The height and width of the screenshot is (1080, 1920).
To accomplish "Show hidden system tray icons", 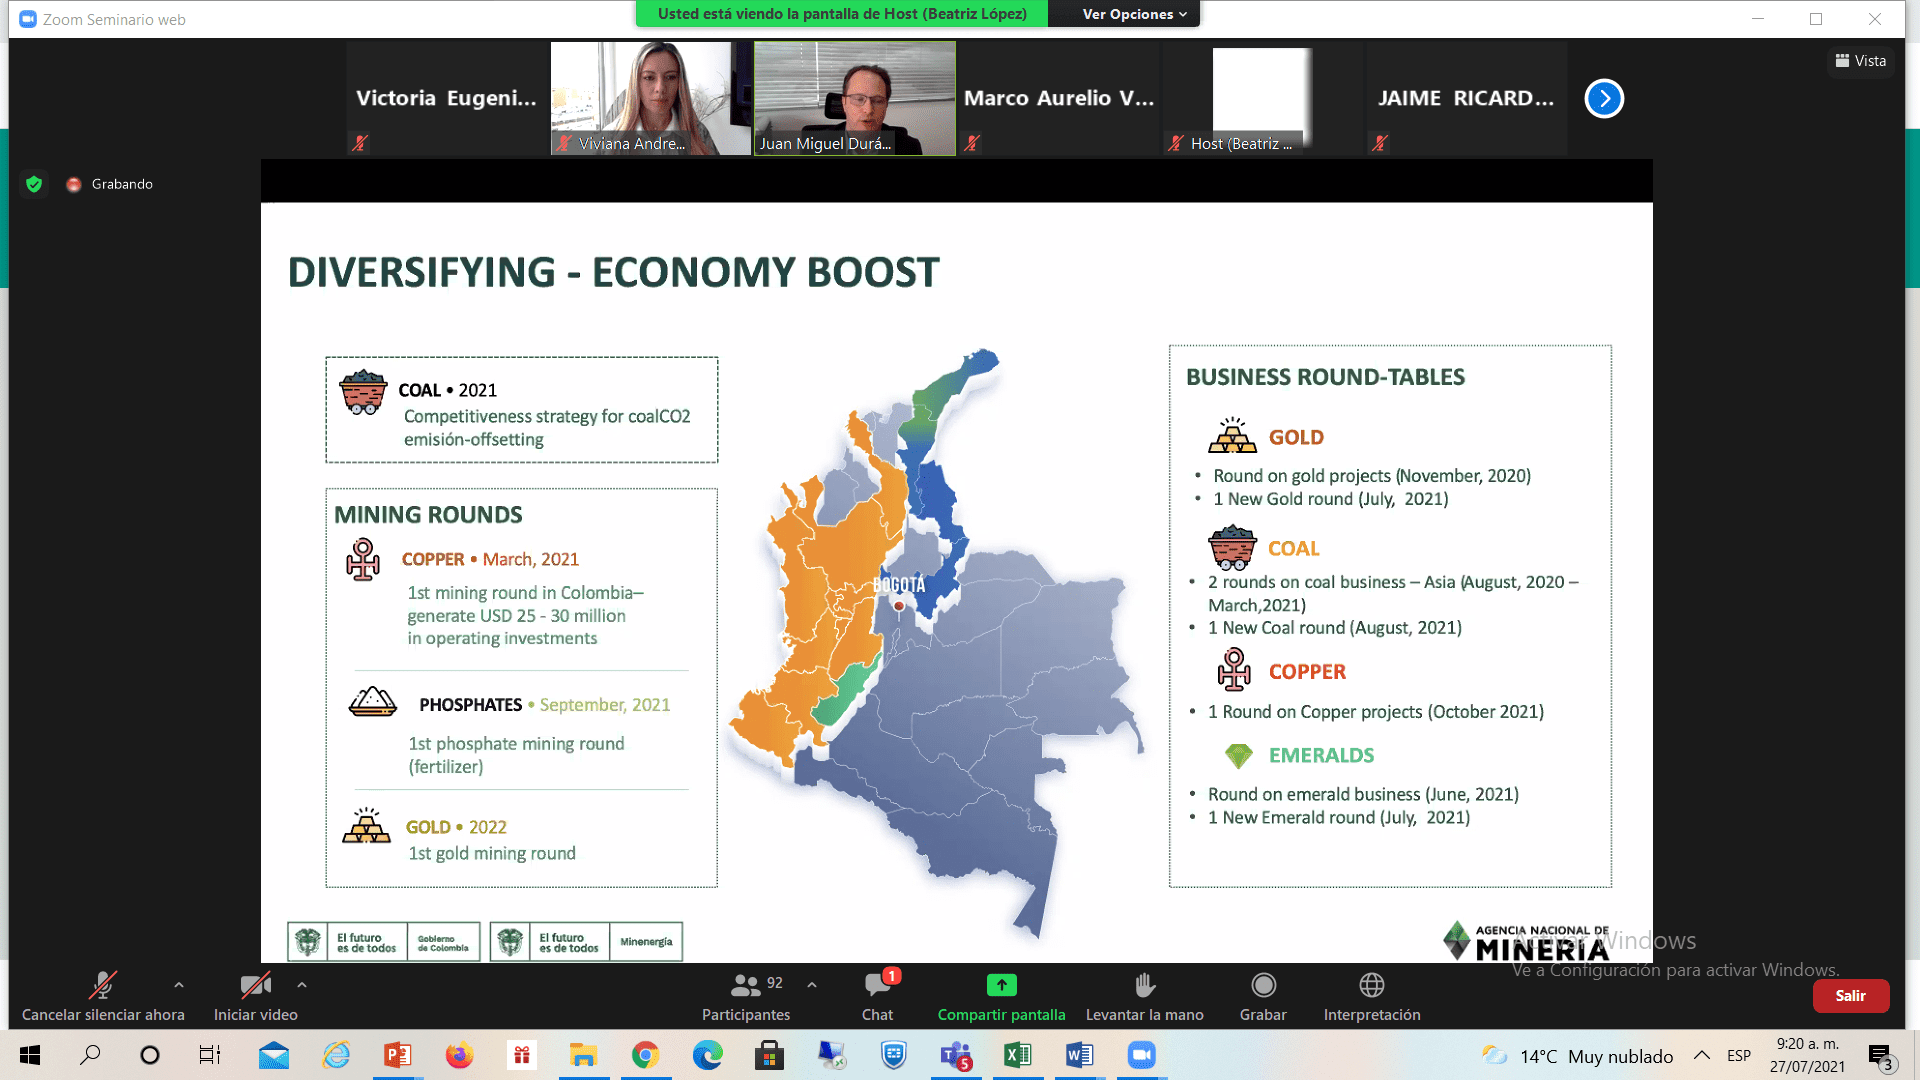I will coord(1701,1055).
